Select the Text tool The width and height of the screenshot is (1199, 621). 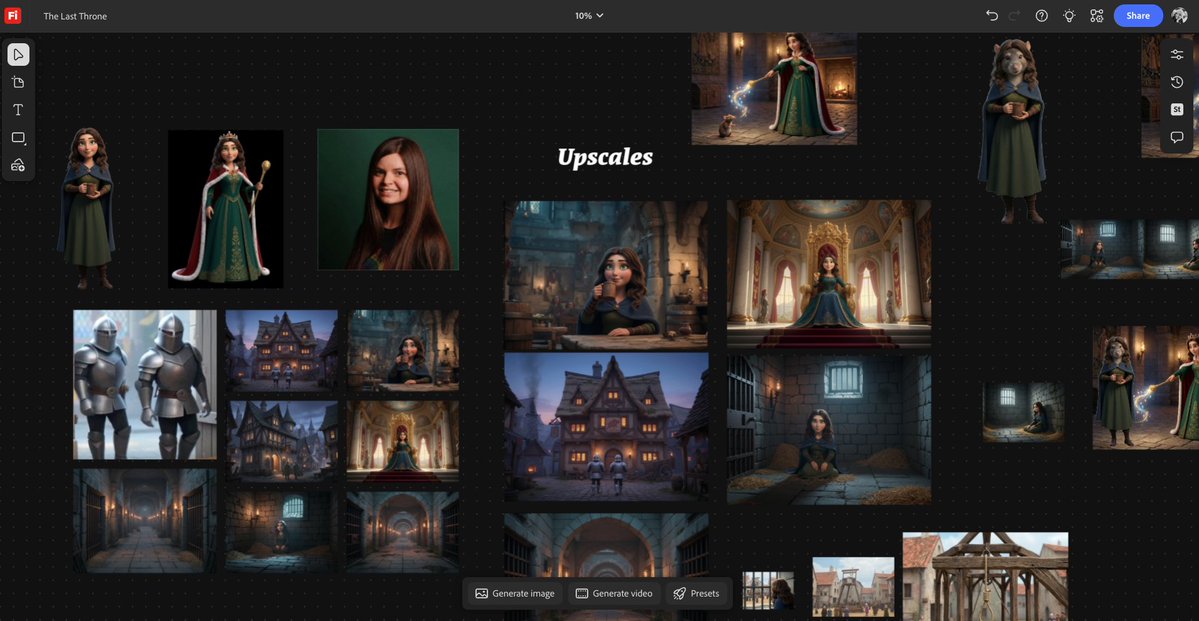point(16,108)
